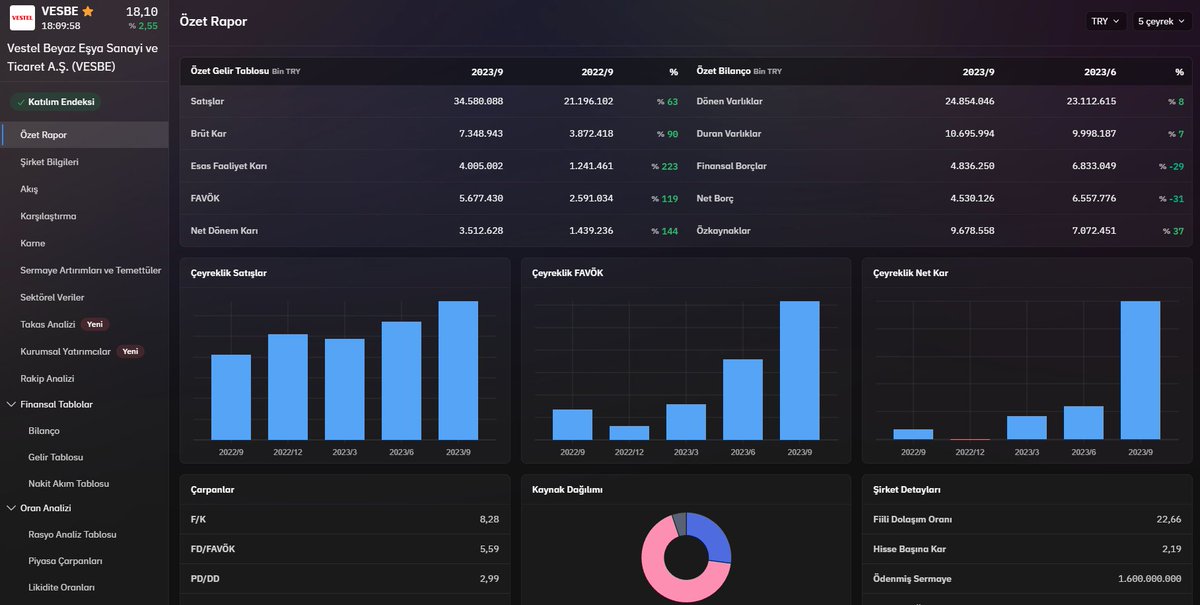Screen dimensions: 1200x605
Task: Select Özet Rapor in the sidebar
Action: [x=84, y=135]
